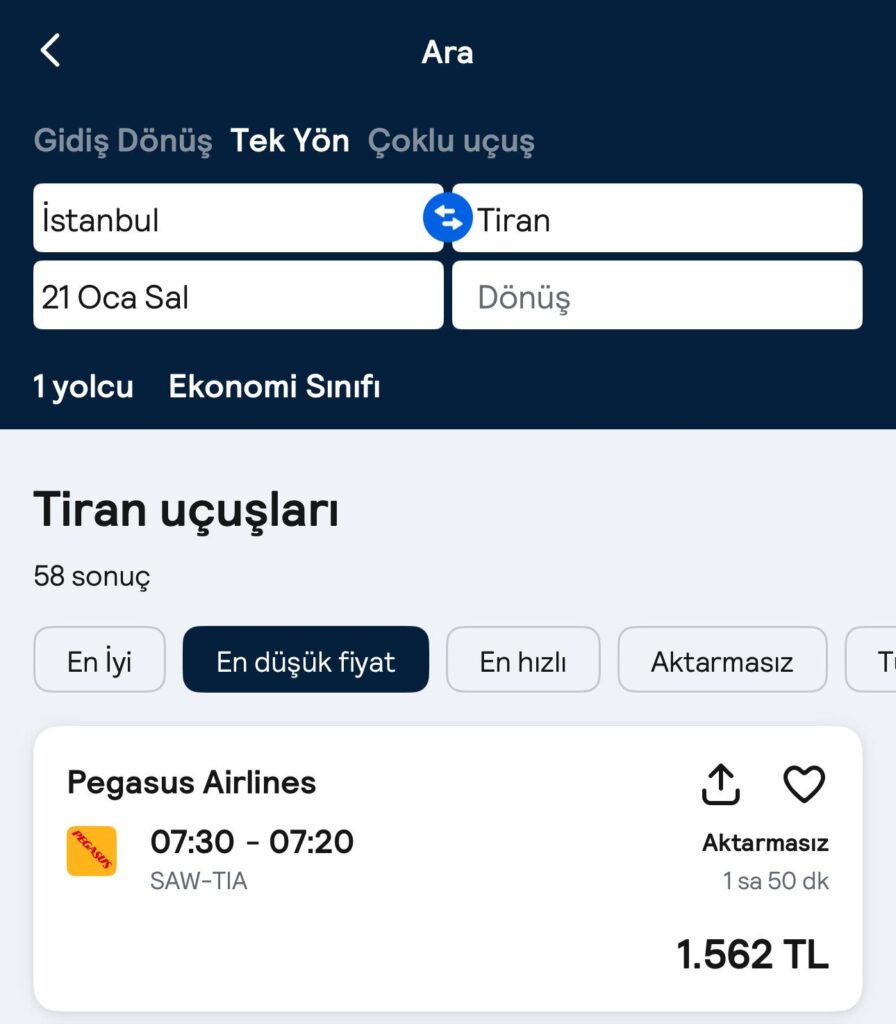Open the 21 Oca Sal date picker

[x=238, y=295]
